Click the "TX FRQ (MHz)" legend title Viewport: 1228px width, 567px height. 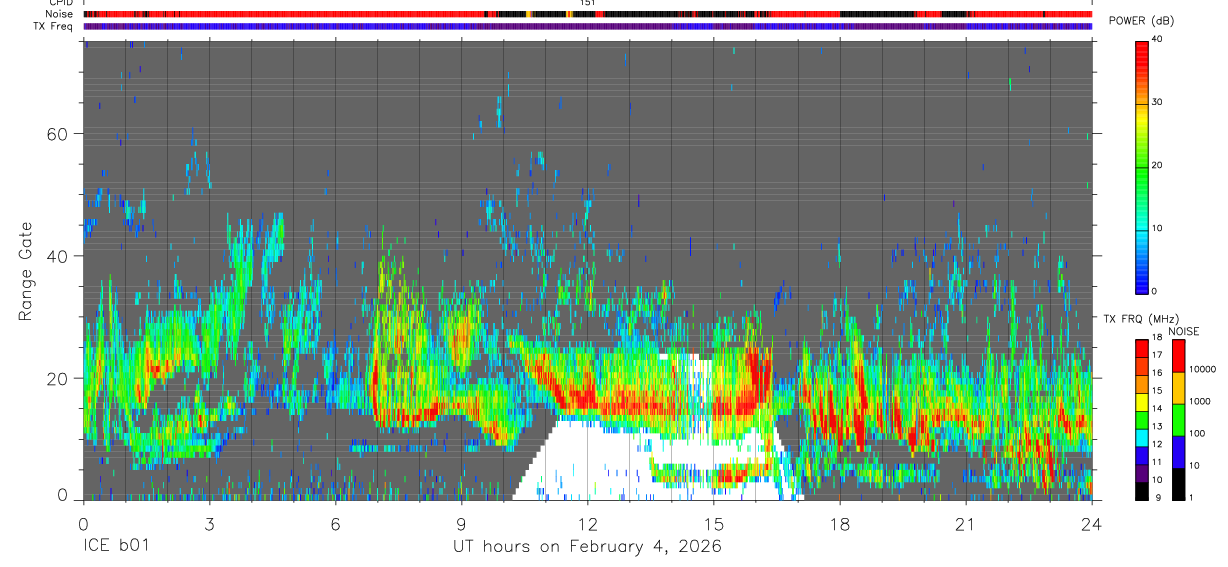tap(1141, 318)
